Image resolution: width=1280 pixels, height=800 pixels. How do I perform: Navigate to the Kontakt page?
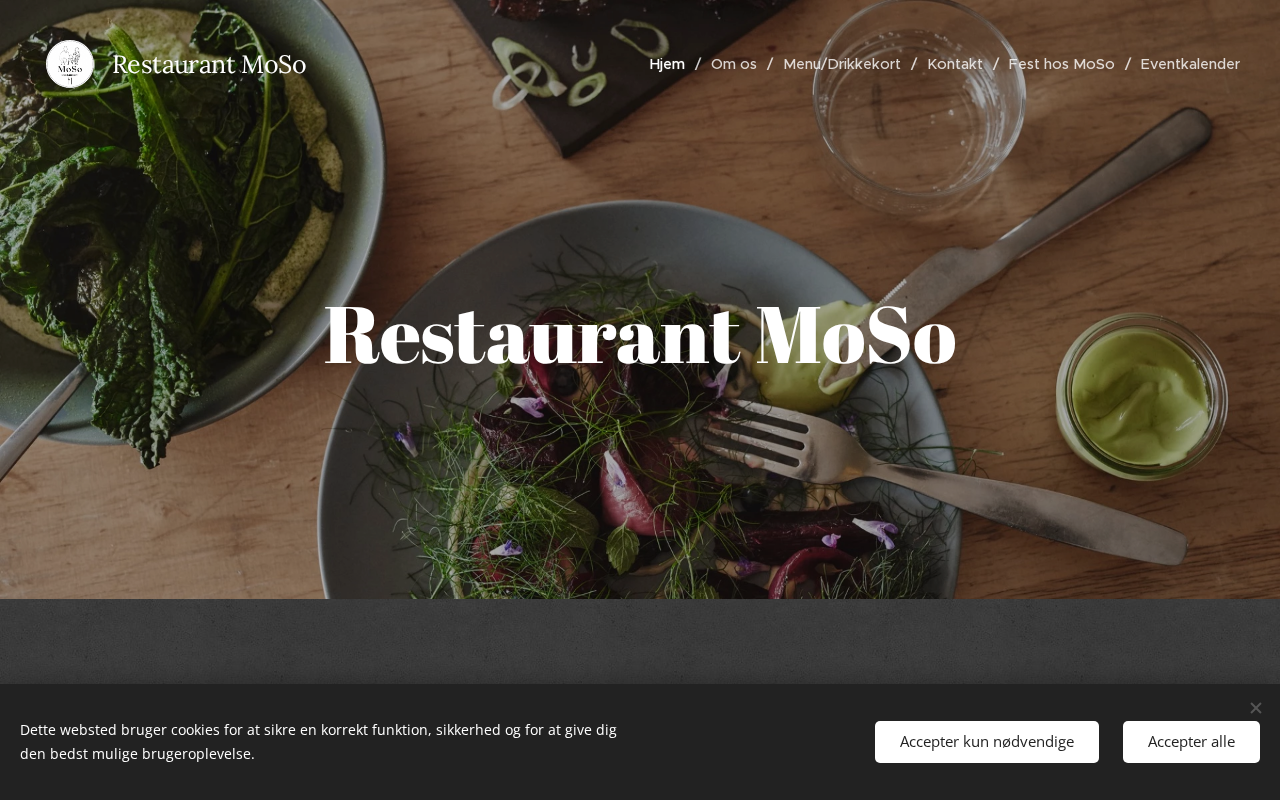pyautogui.click(x=955, y=64)
